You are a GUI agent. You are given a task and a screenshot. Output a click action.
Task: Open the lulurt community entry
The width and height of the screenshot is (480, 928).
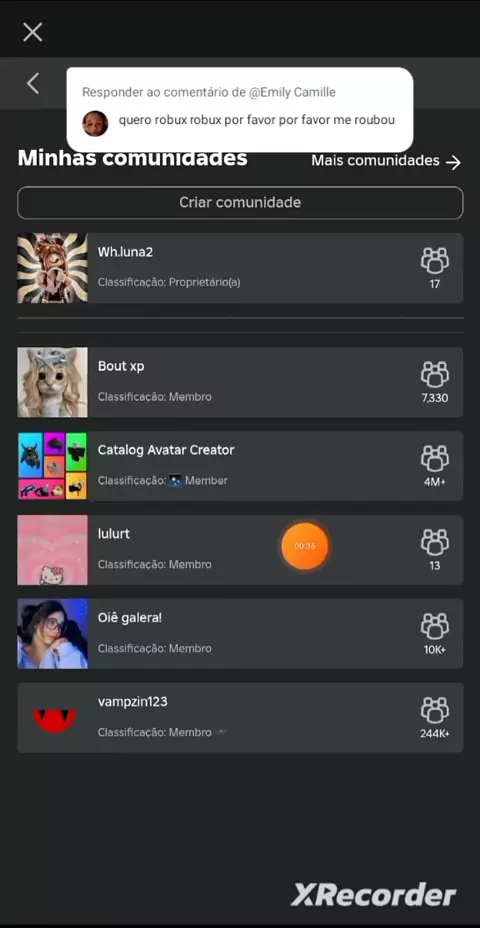point(240,550)
